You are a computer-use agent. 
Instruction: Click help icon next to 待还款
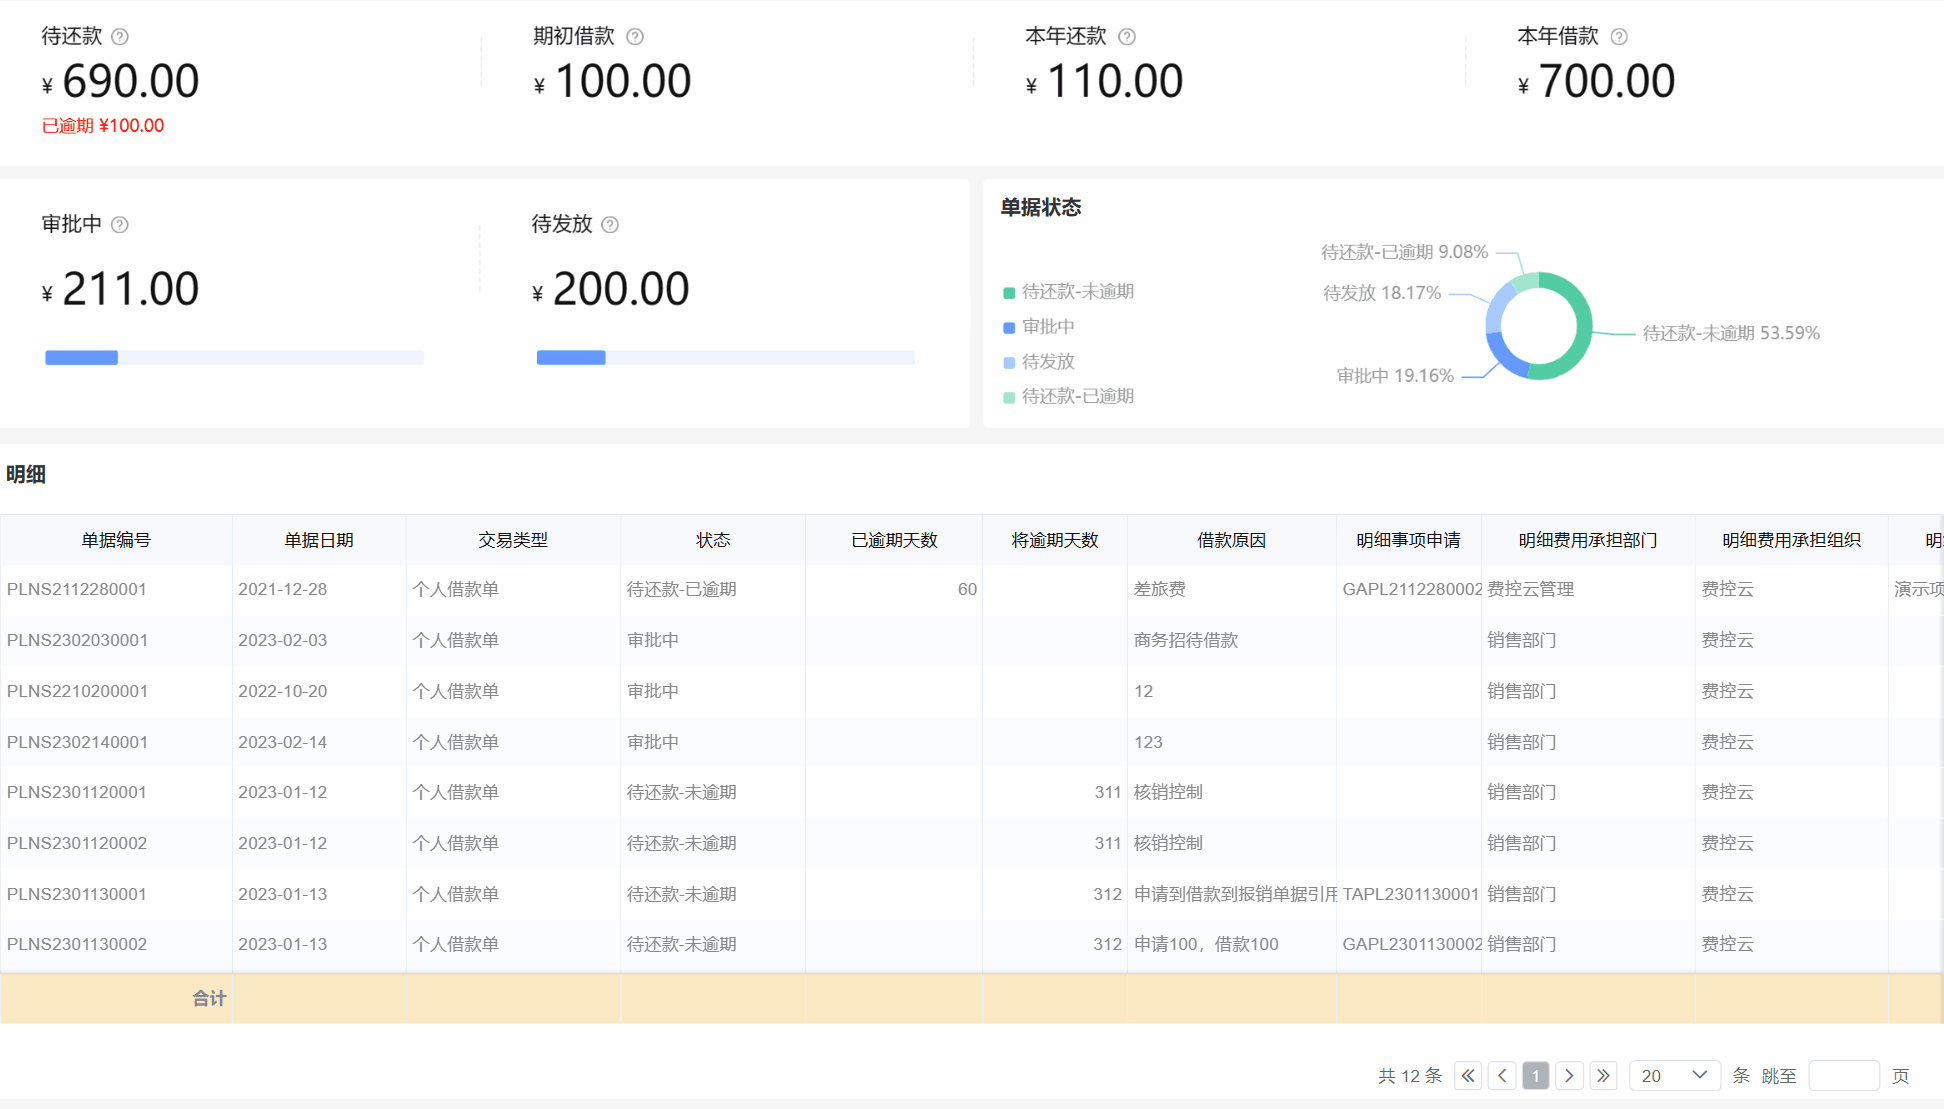click(120, 37)
